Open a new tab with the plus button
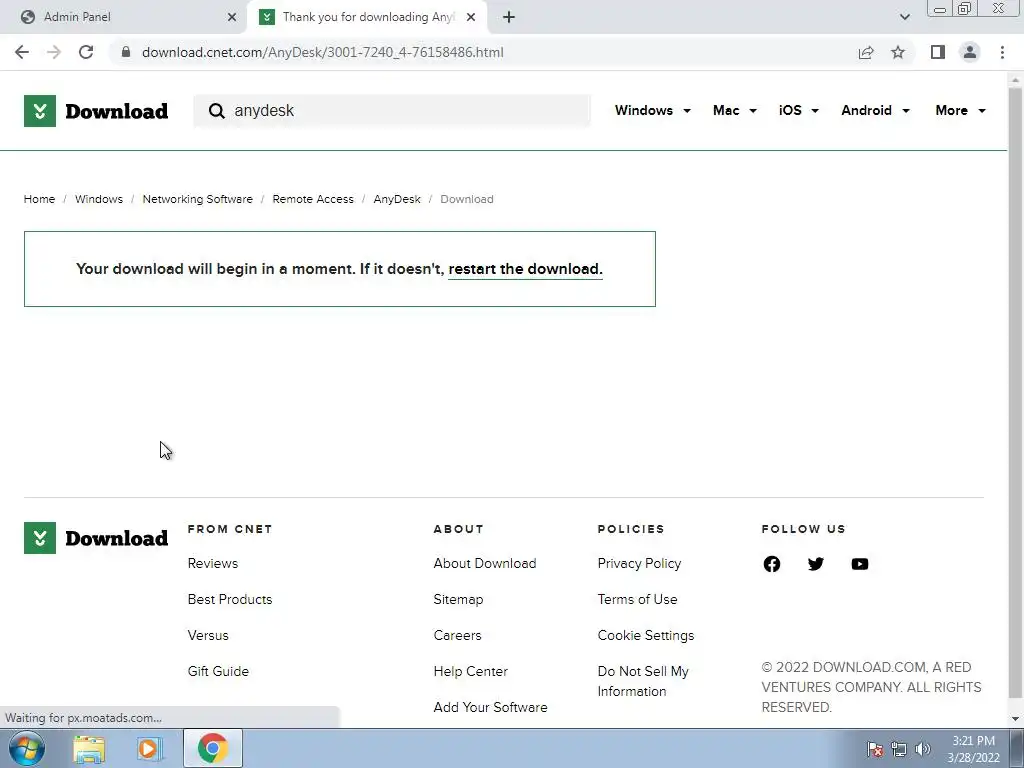Screen dimensions: 1024x768 pyautogui.click(x=509, y=17)
